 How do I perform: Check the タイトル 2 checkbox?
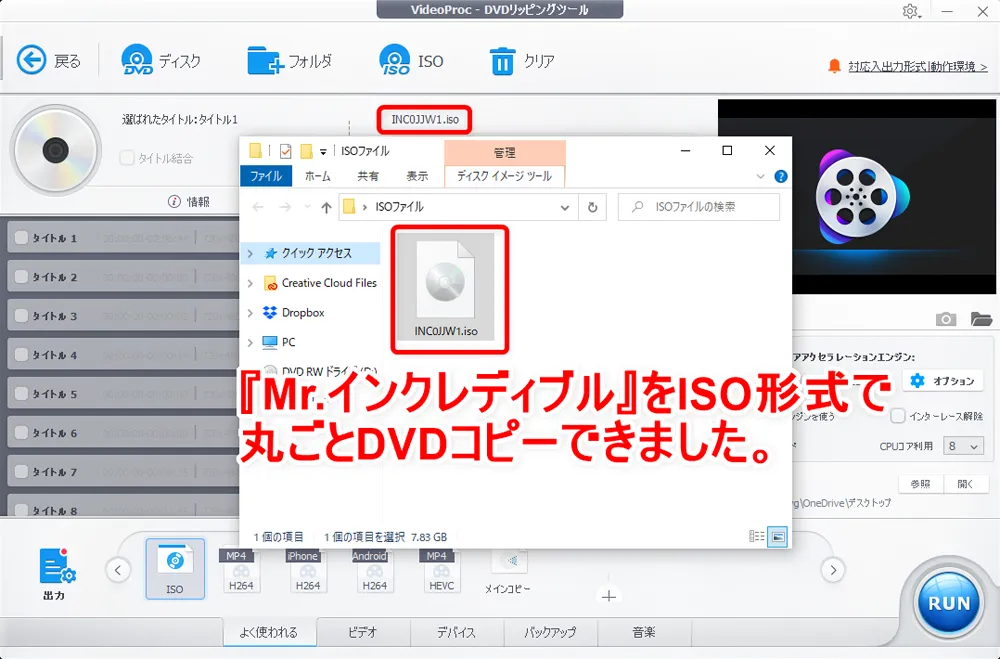pyautogui.click(x=22, y=276)
